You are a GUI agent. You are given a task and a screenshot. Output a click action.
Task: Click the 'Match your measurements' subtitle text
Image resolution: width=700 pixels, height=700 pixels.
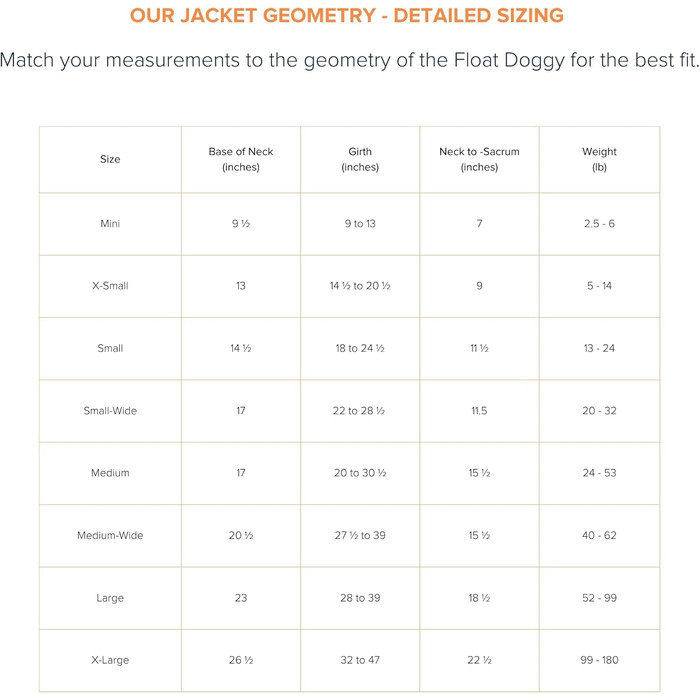[x=349, y=60]
